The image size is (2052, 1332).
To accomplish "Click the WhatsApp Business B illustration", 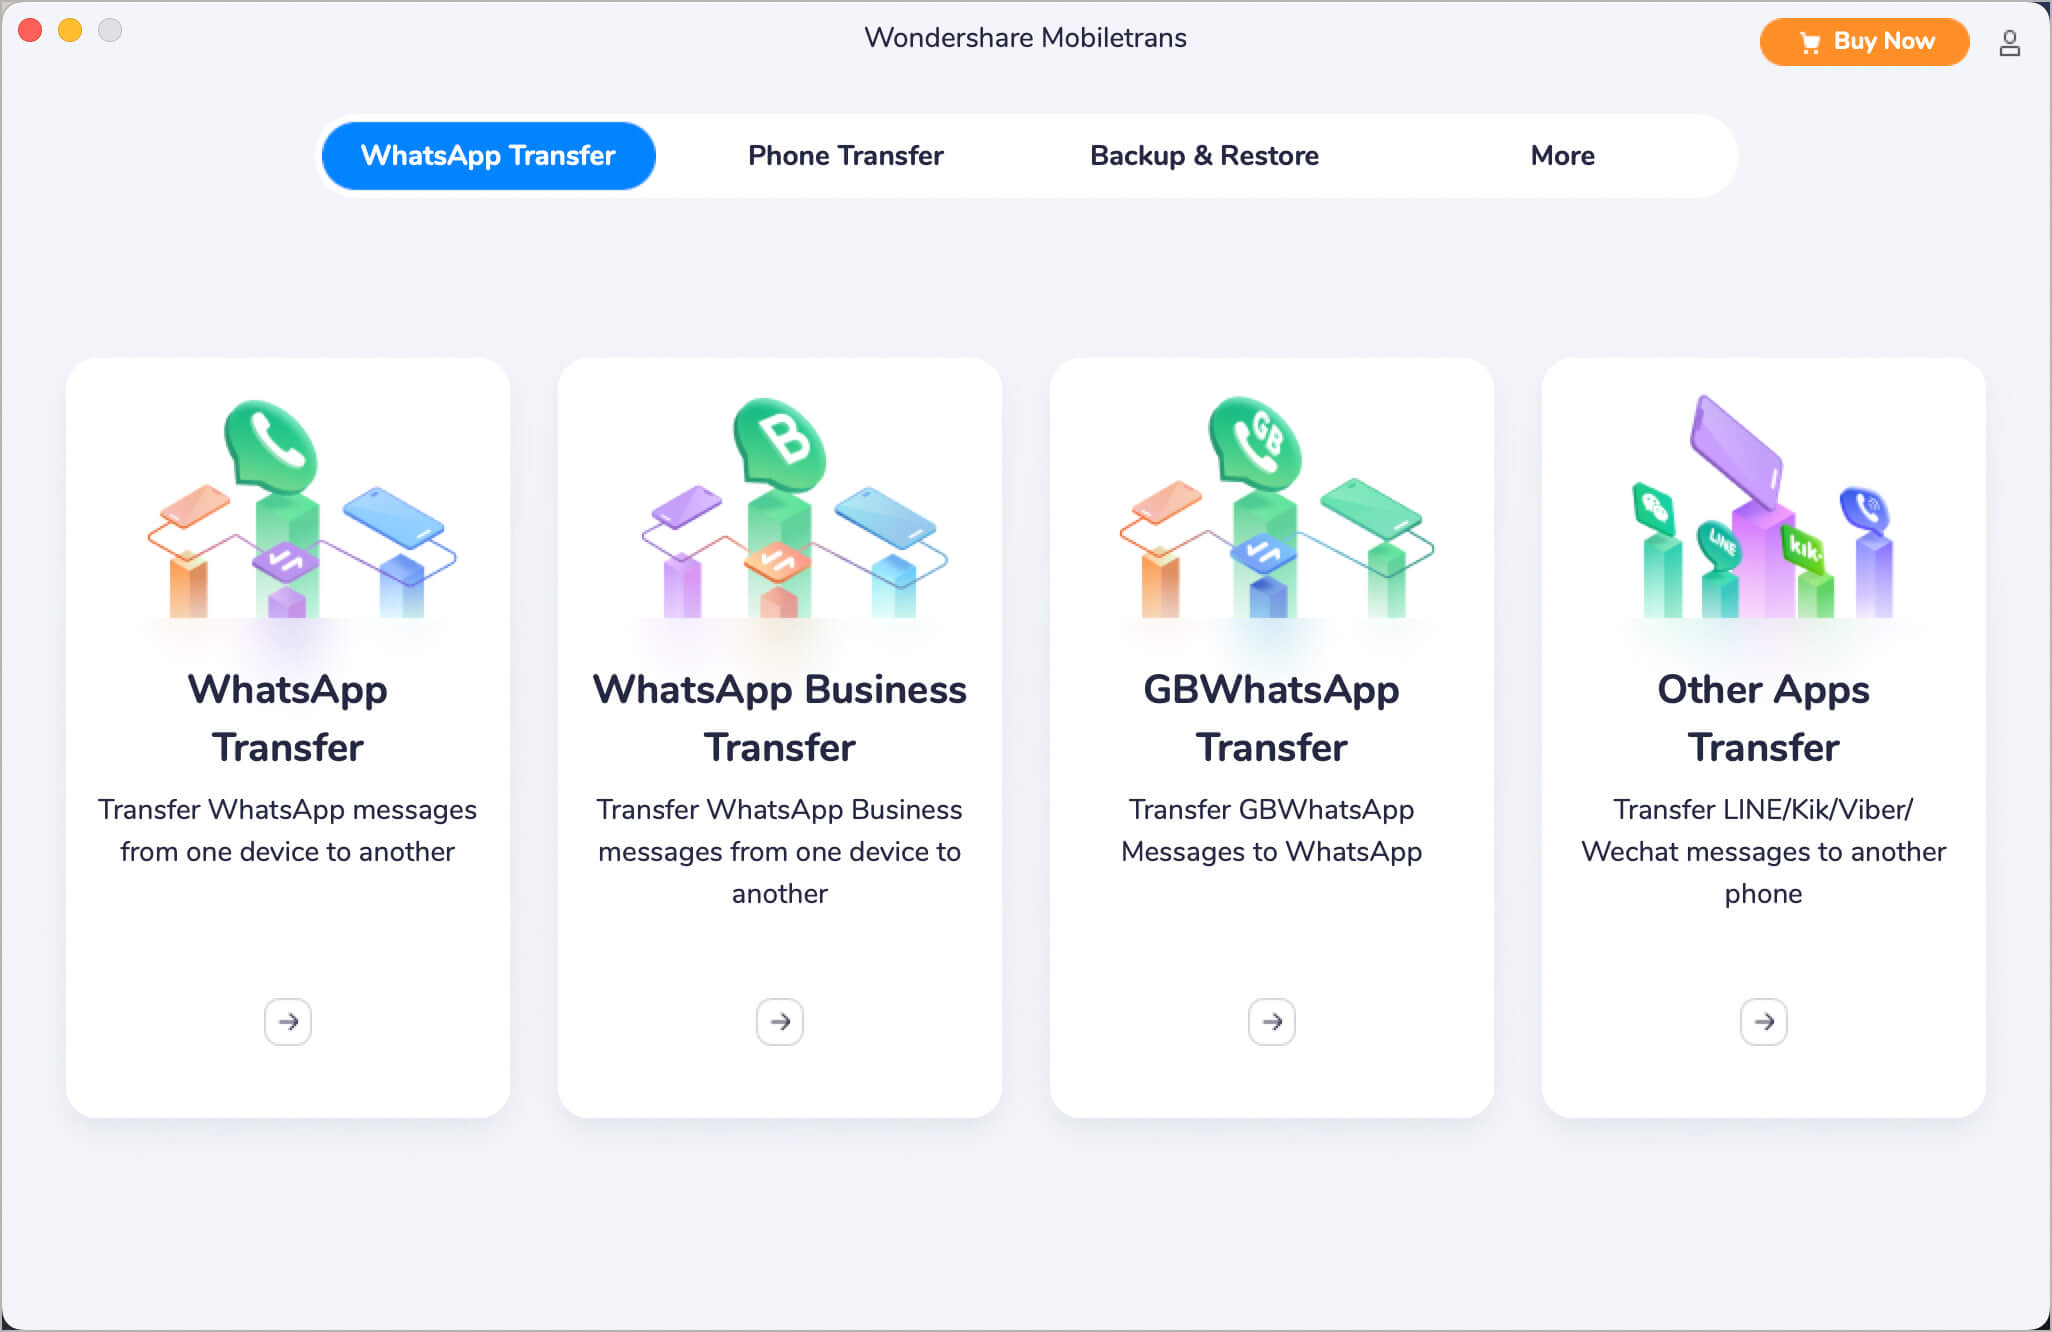I will 780,443.
